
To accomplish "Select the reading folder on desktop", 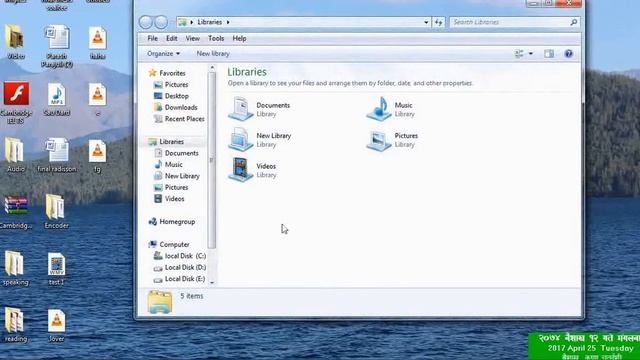I will point(15,325).
